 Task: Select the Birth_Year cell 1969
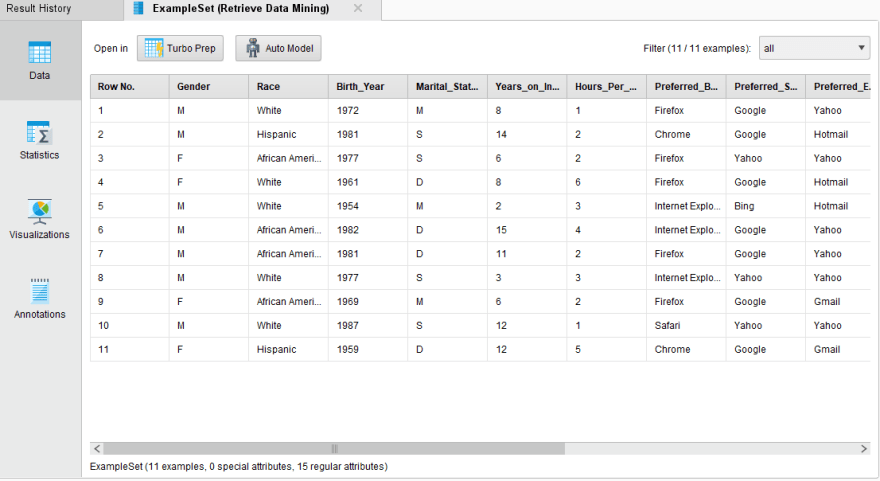tap(368, 301)
